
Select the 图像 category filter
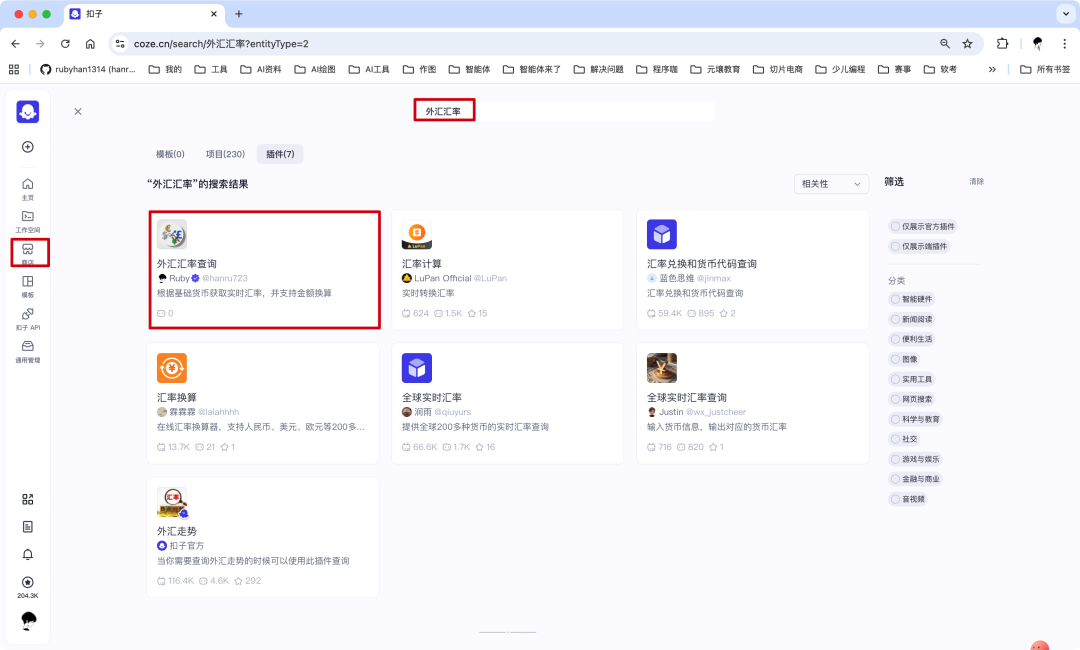[x=904, y=359]
